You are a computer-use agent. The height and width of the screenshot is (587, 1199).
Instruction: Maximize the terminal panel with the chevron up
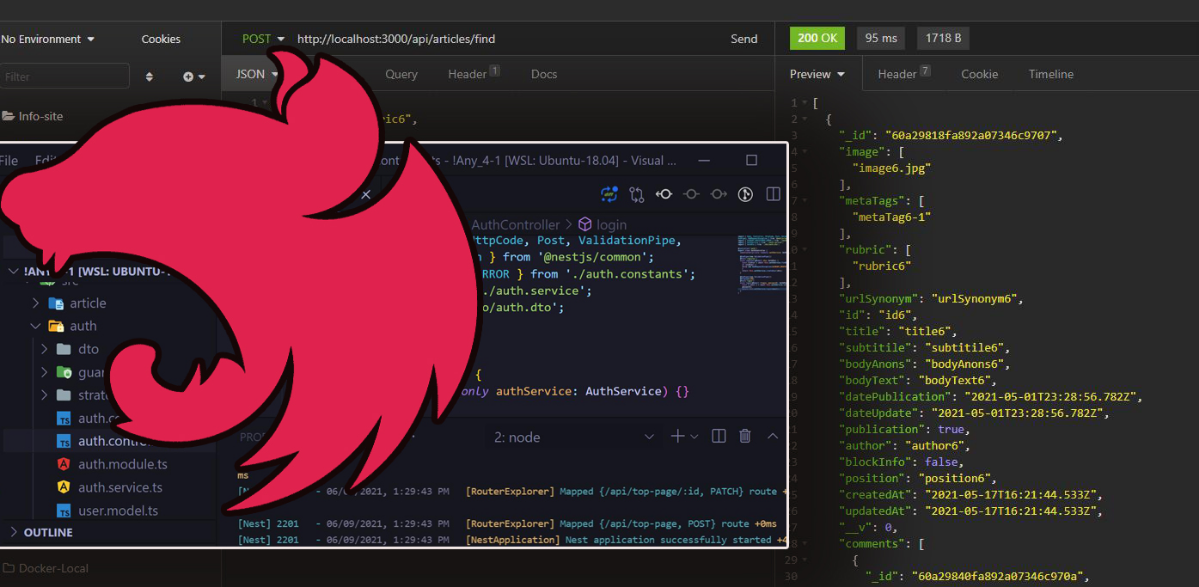(x=773, y=436)
